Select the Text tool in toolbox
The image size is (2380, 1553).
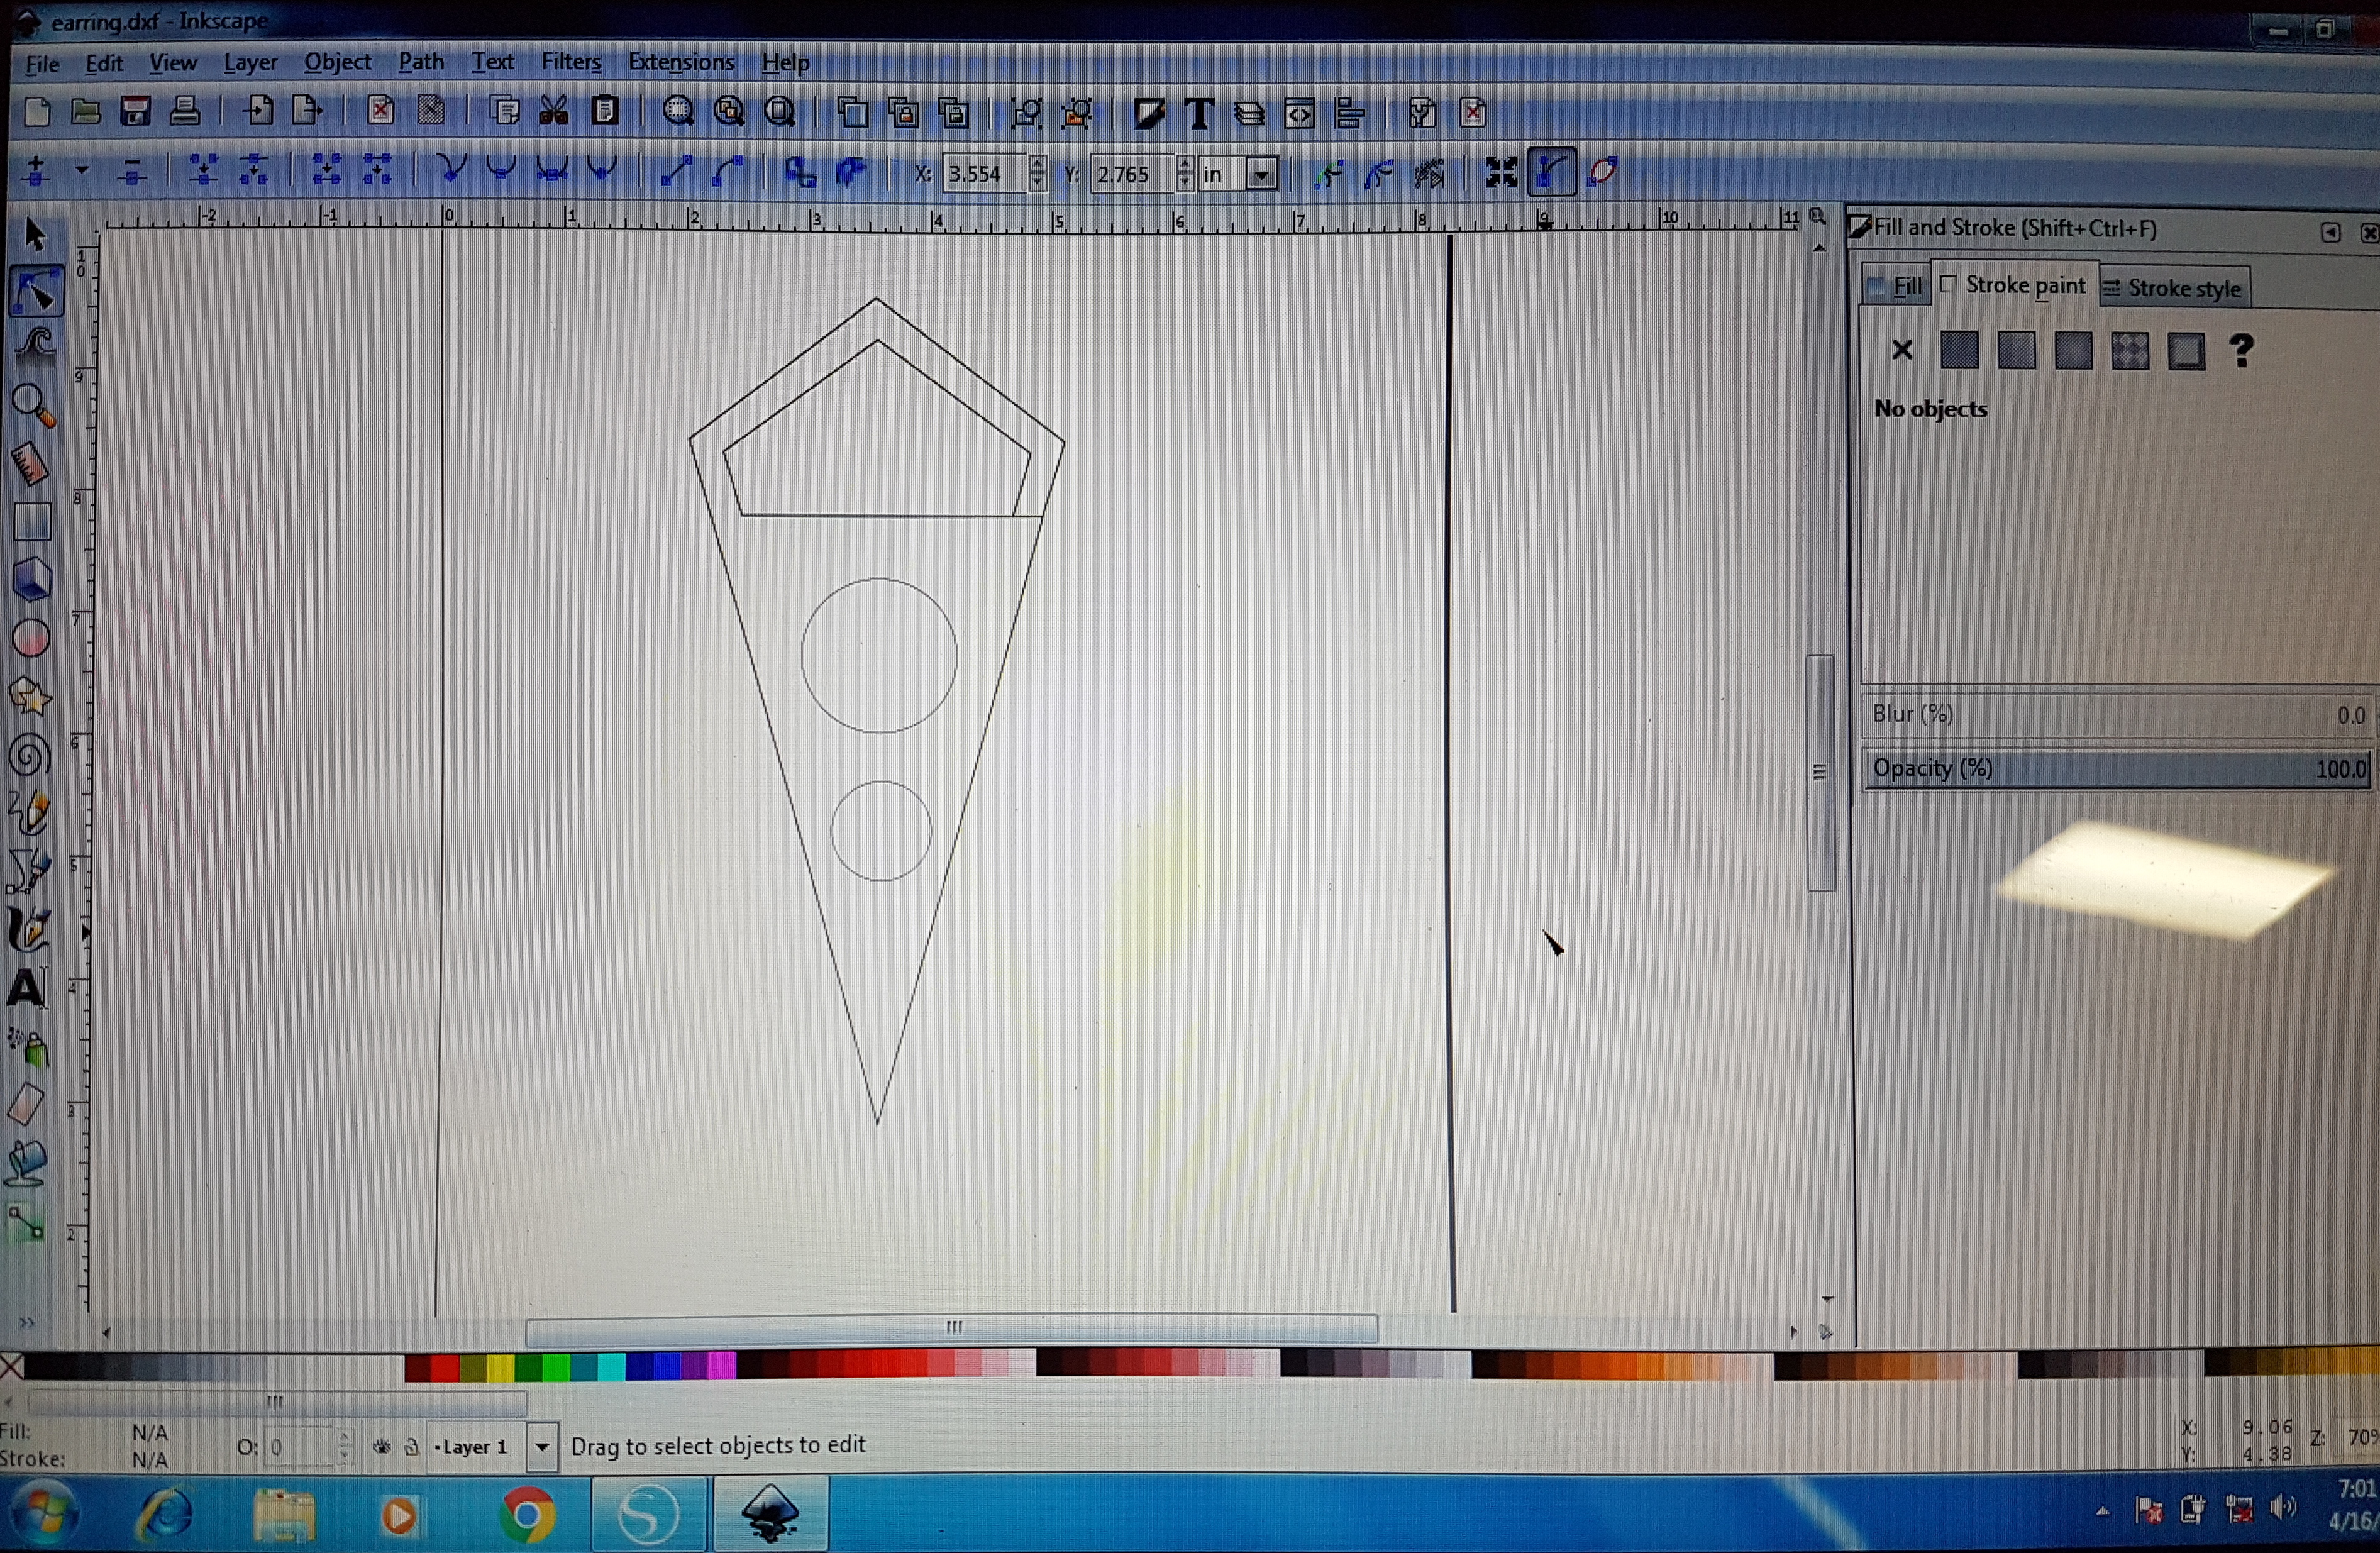tap(27, 988)
